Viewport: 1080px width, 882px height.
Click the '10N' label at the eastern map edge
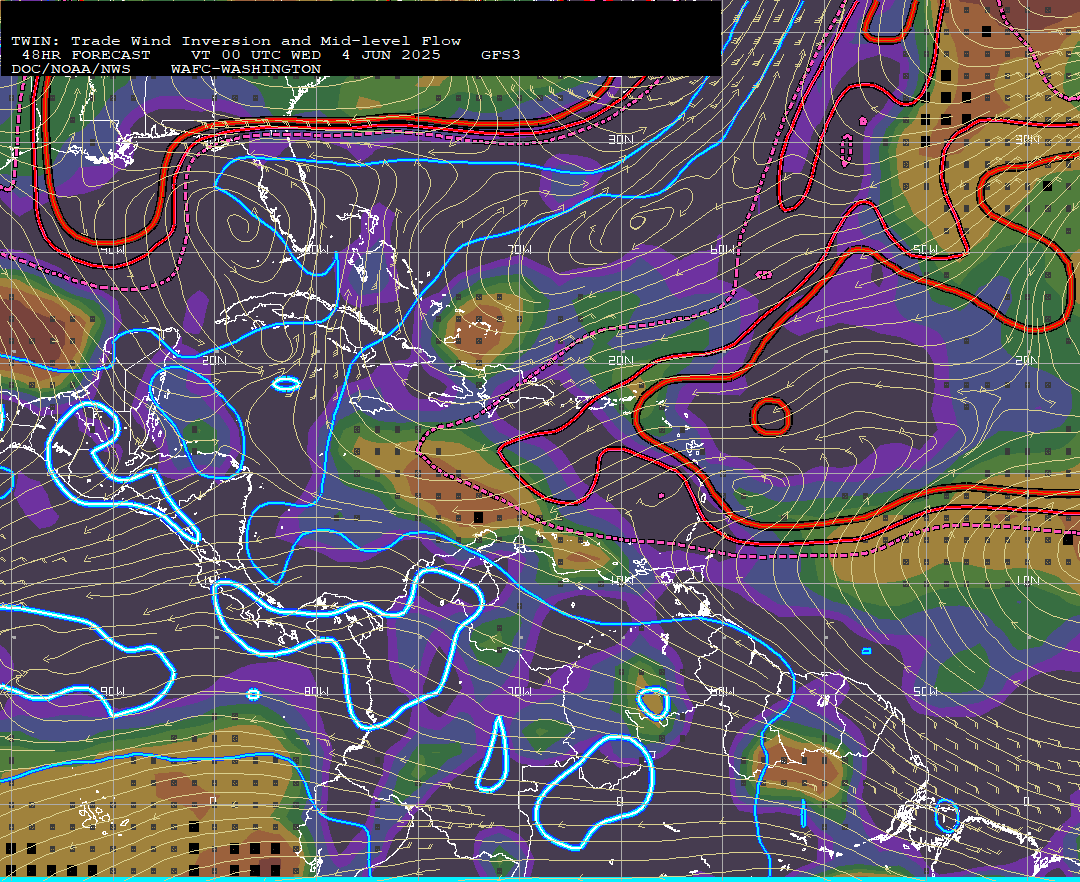pyautogui.click(x=1026, y=581)
